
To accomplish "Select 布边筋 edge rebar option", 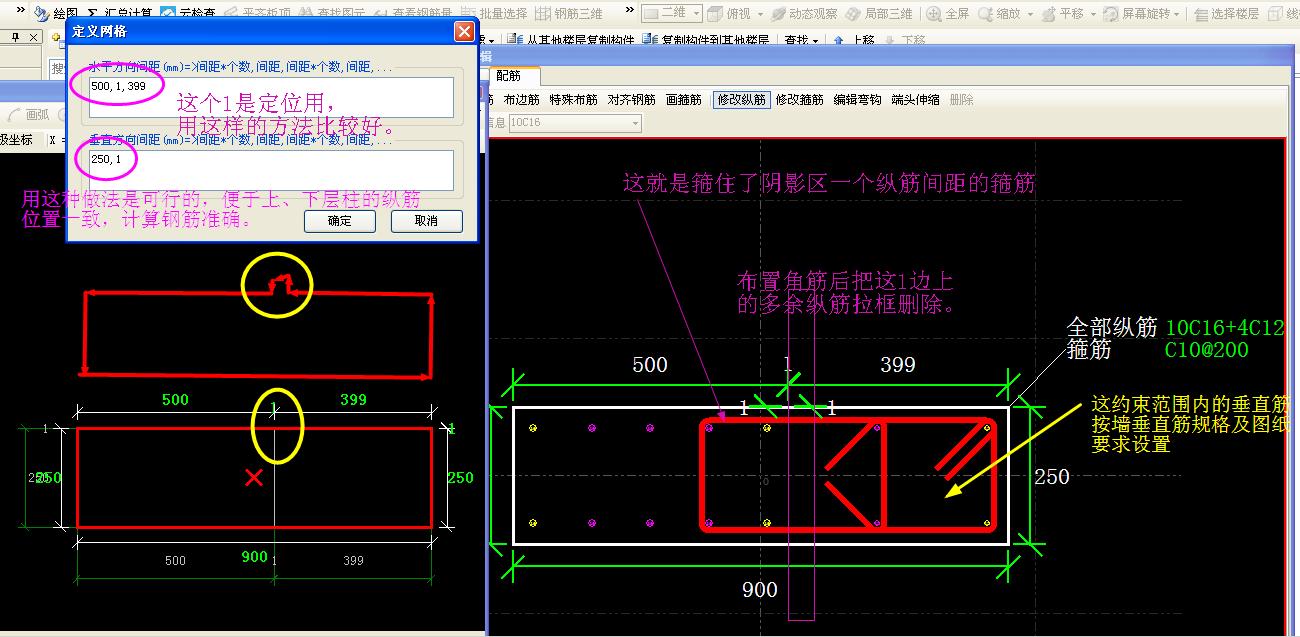I will click(521, 100).
